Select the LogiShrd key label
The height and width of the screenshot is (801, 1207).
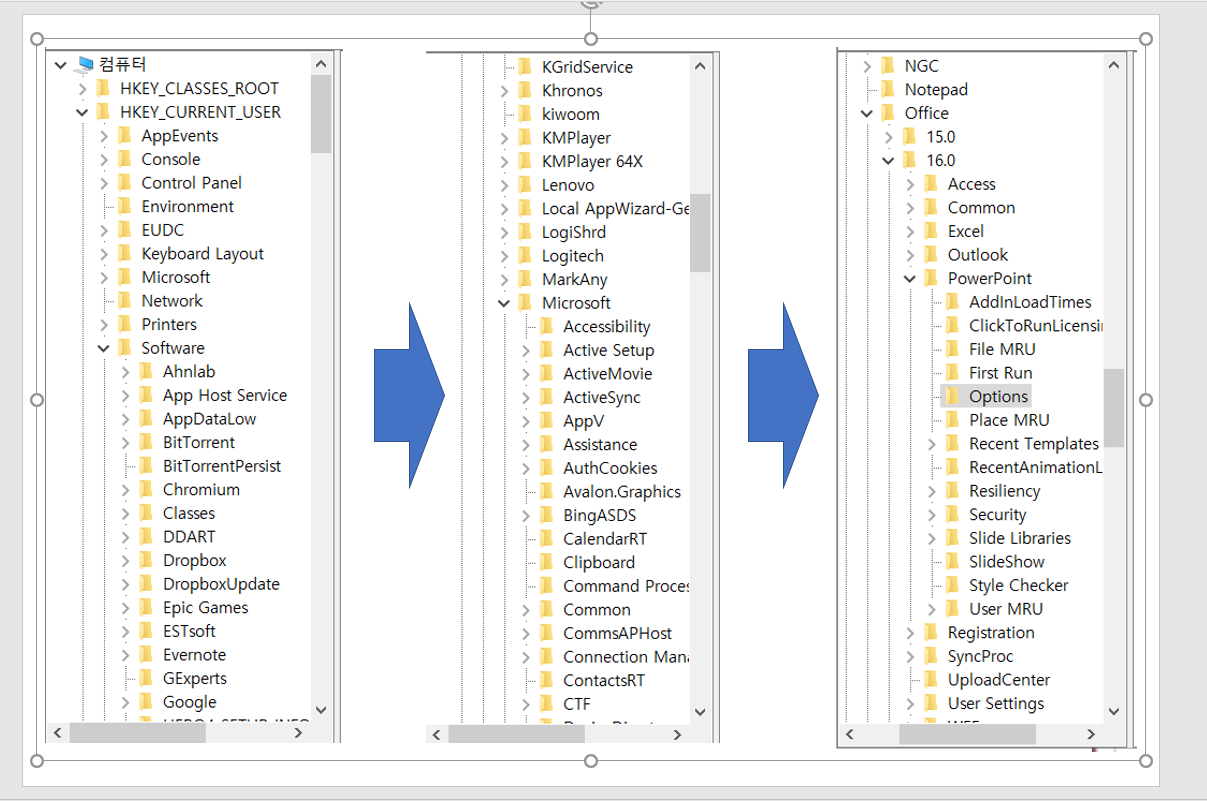pyautogui.click(x=574, y=232)
